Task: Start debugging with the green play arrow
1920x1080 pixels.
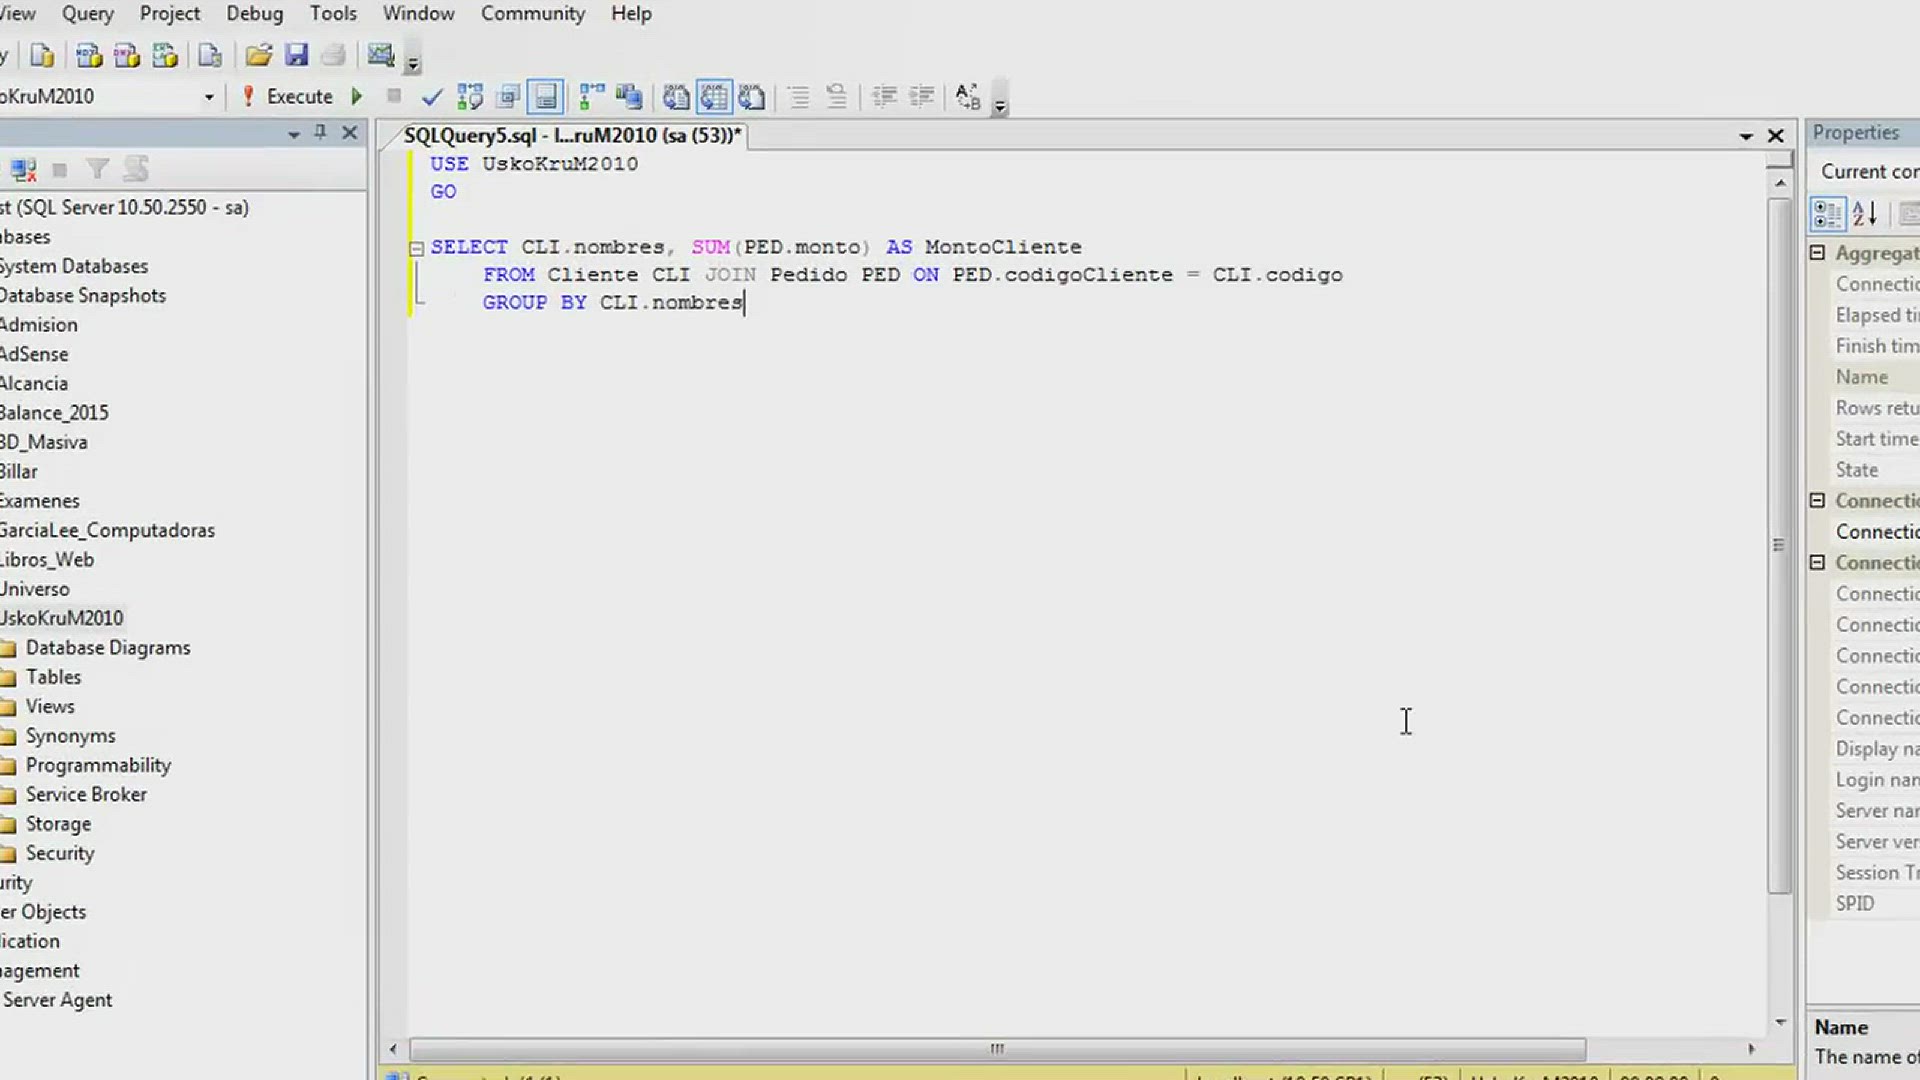Action: (x=357, y=96)
